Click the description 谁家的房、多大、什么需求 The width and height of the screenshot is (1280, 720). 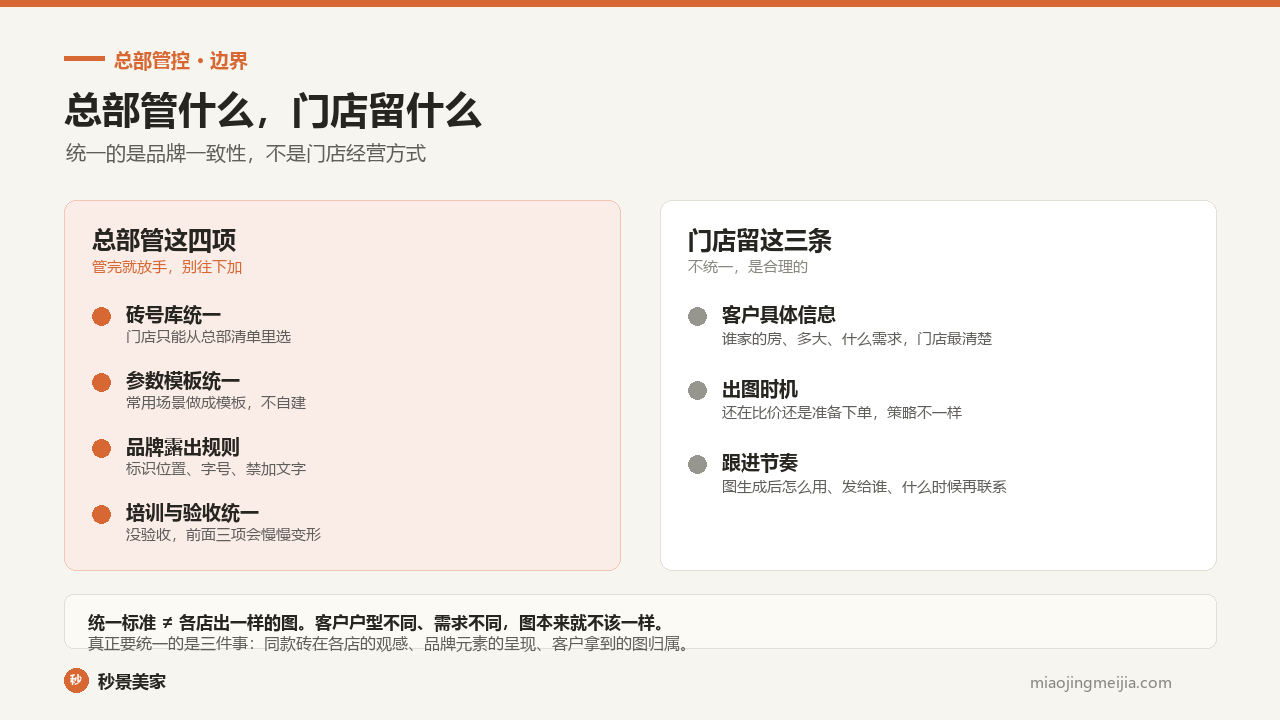(812, 339)
